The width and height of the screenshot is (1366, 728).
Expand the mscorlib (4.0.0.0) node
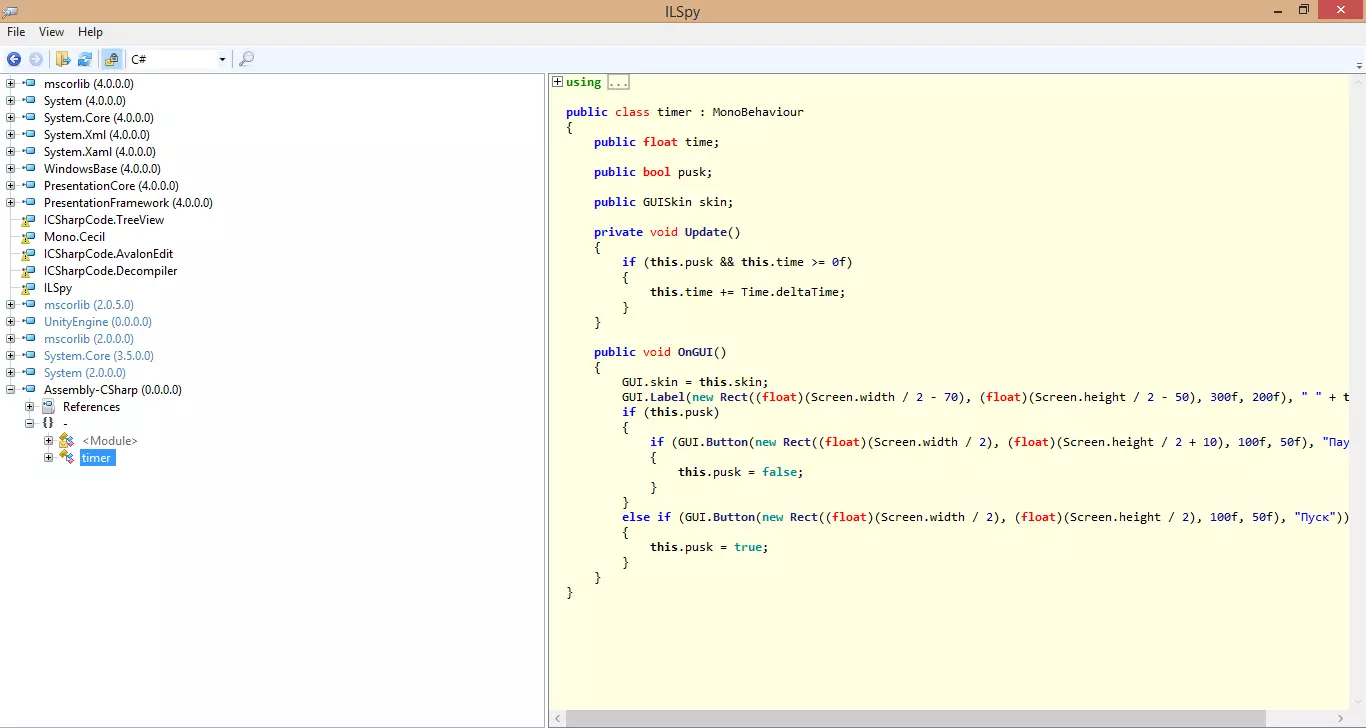pos(10,84)
